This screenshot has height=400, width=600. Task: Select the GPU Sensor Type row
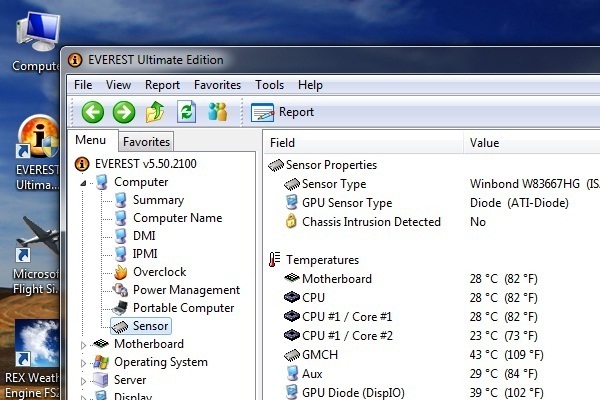coord(339,203)
